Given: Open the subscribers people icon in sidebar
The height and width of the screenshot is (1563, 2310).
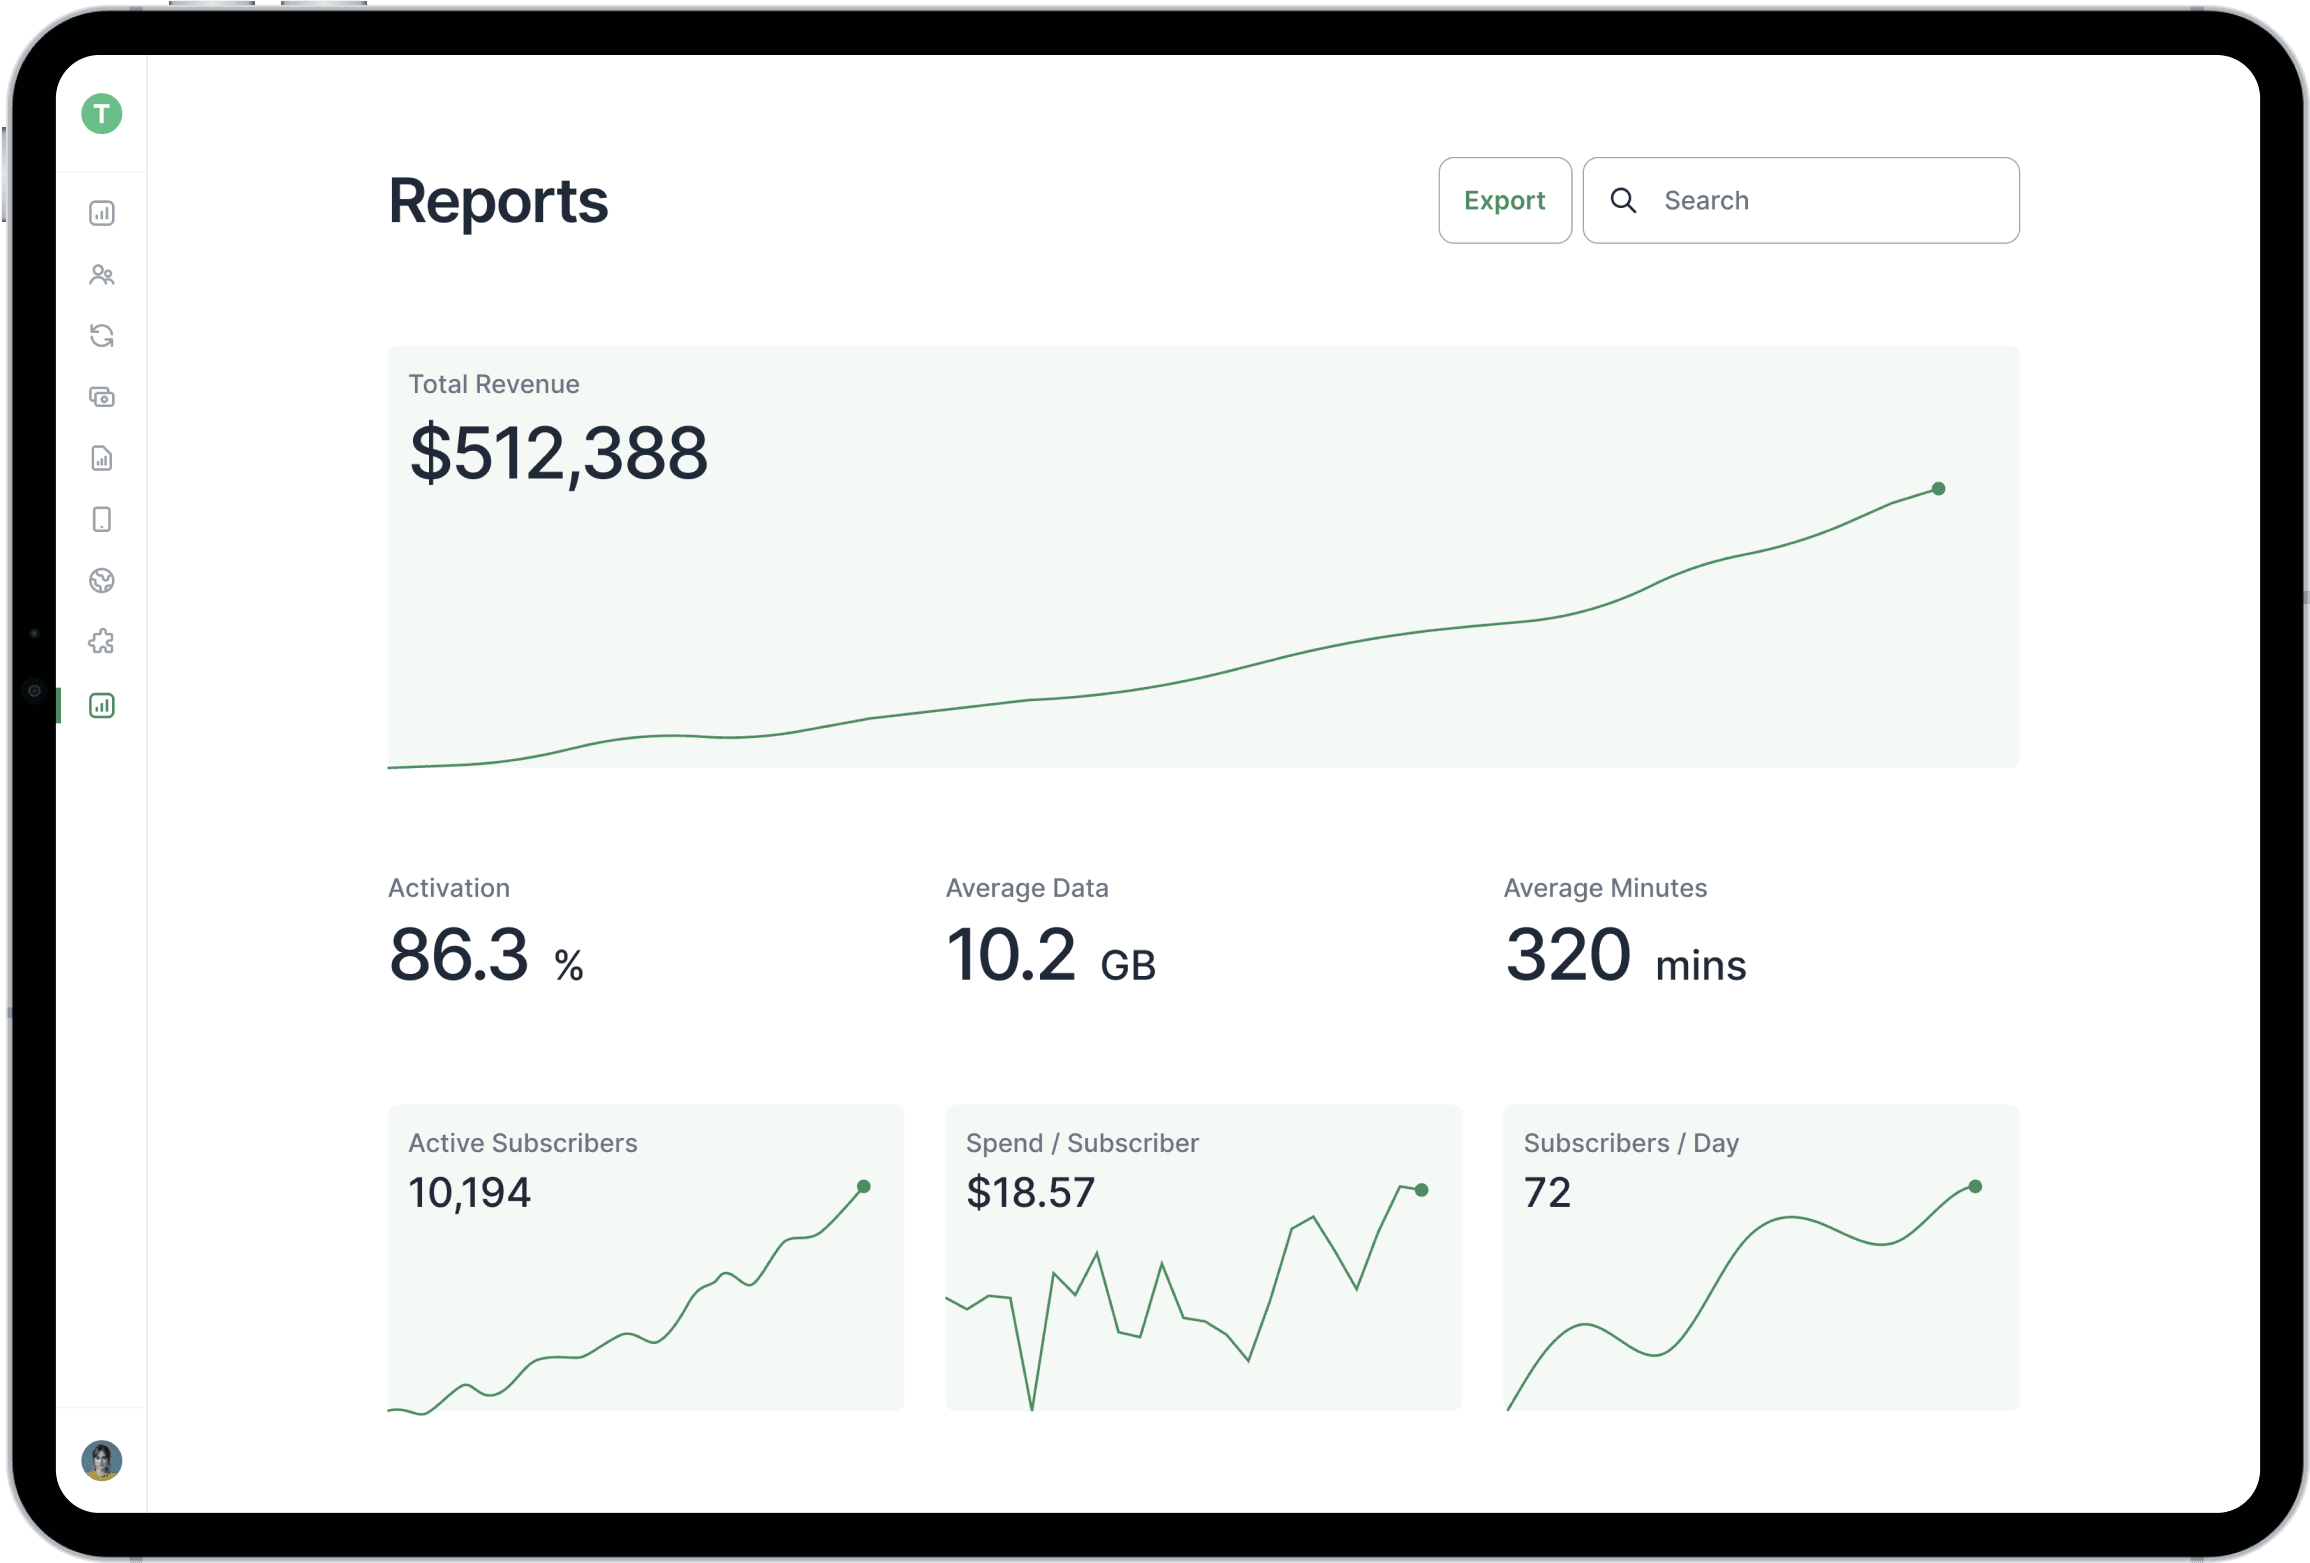Looking at the screenshot, I should pyautogui.click(x=102, y=275).
